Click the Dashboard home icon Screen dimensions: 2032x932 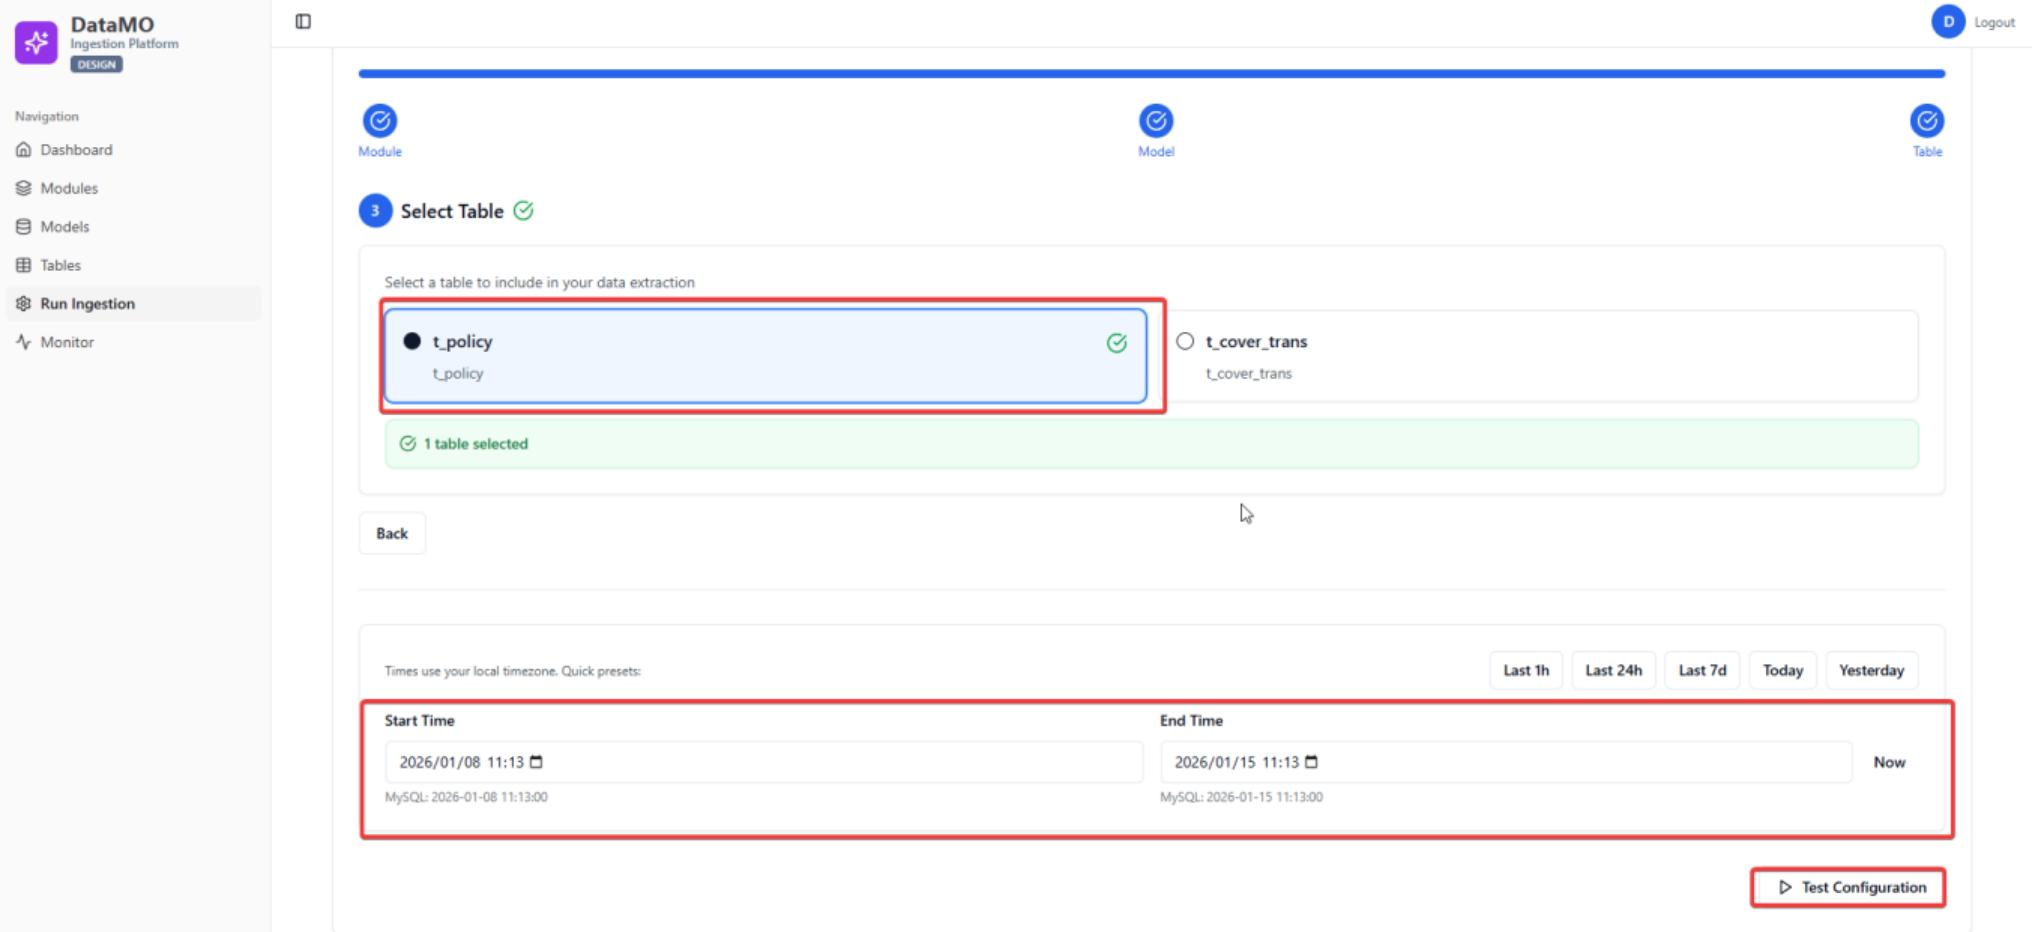click(24, 150)
